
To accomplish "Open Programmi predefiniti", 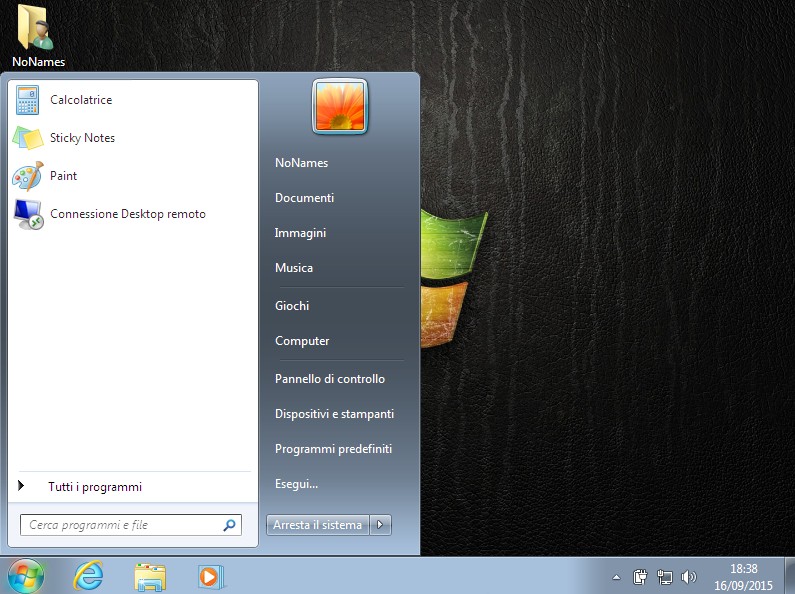I will point(333,449).
